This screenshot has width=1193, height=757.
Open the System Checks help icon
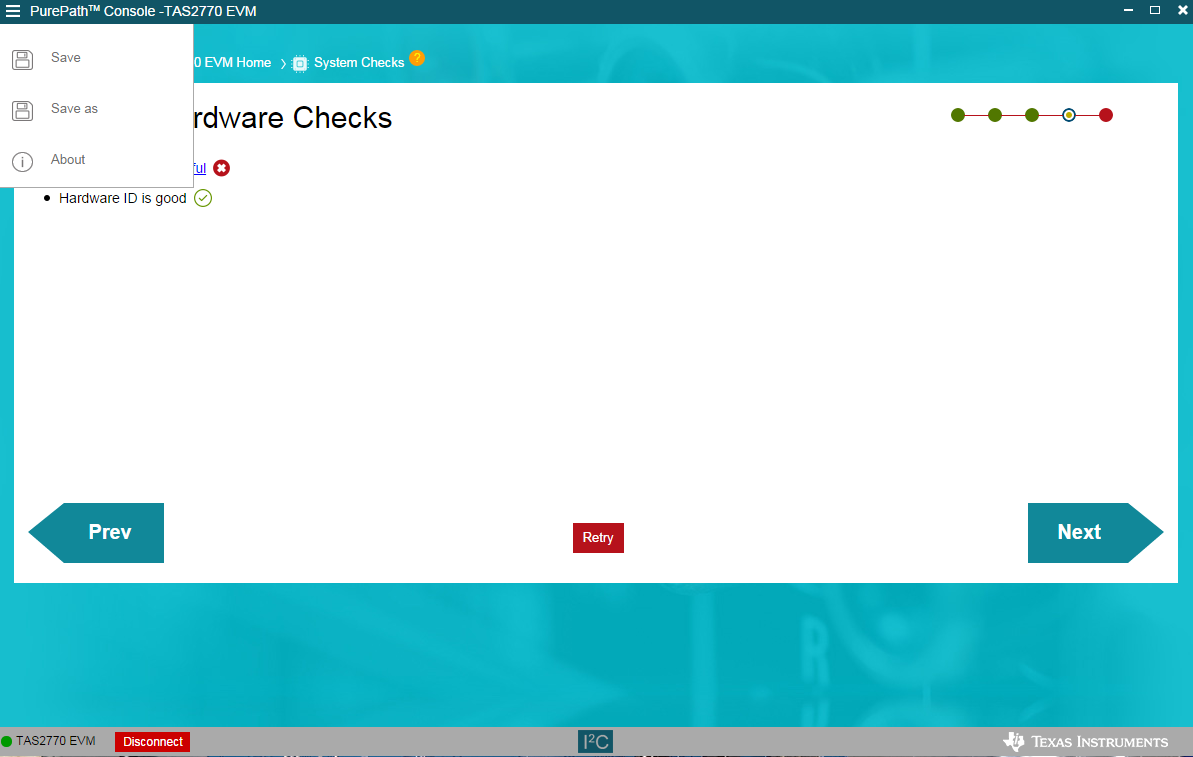coord(417,58)
